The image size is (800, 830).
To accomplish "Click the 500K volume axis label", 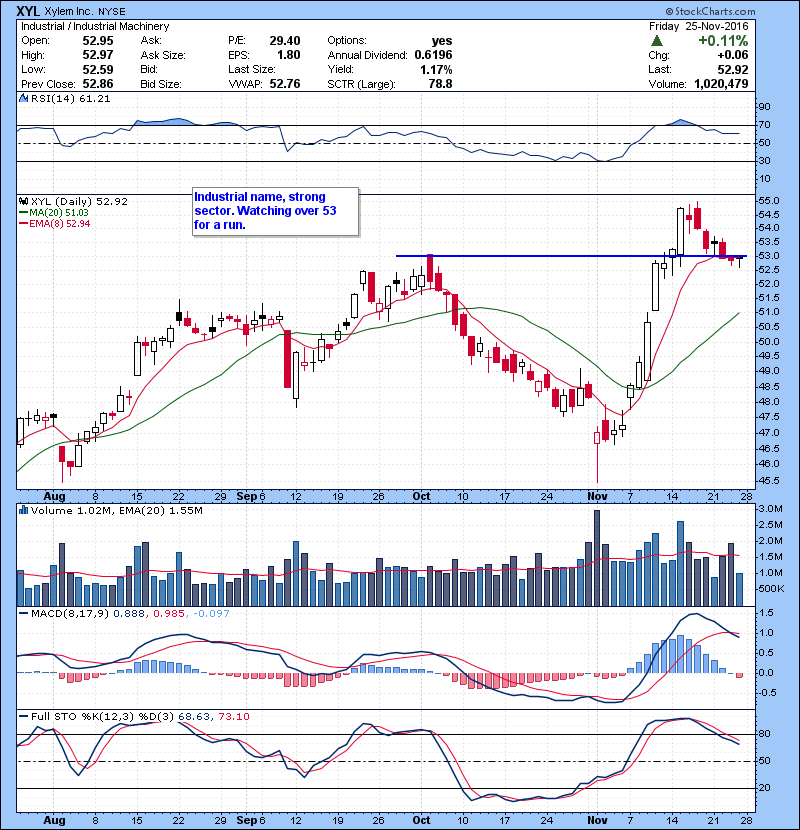I will (771, 589).
